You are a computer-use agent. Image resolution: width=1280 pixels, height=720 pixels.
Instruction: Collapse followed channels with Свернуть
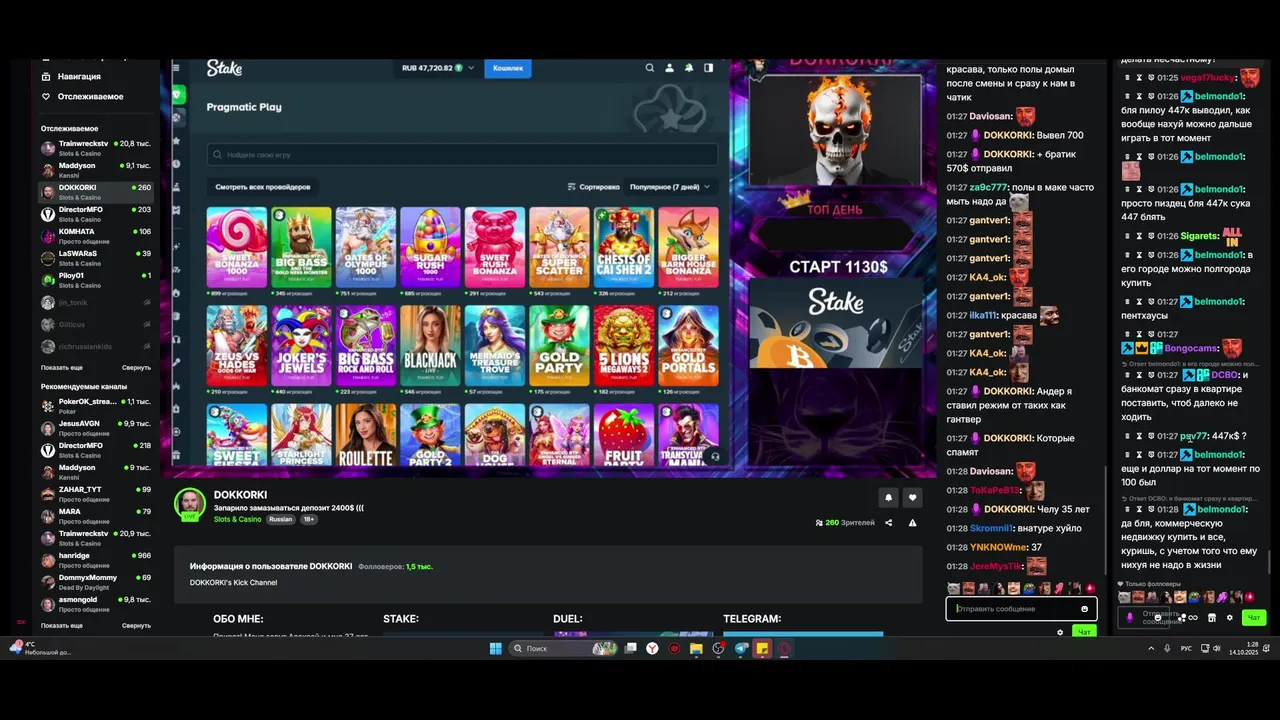point(136,368)
